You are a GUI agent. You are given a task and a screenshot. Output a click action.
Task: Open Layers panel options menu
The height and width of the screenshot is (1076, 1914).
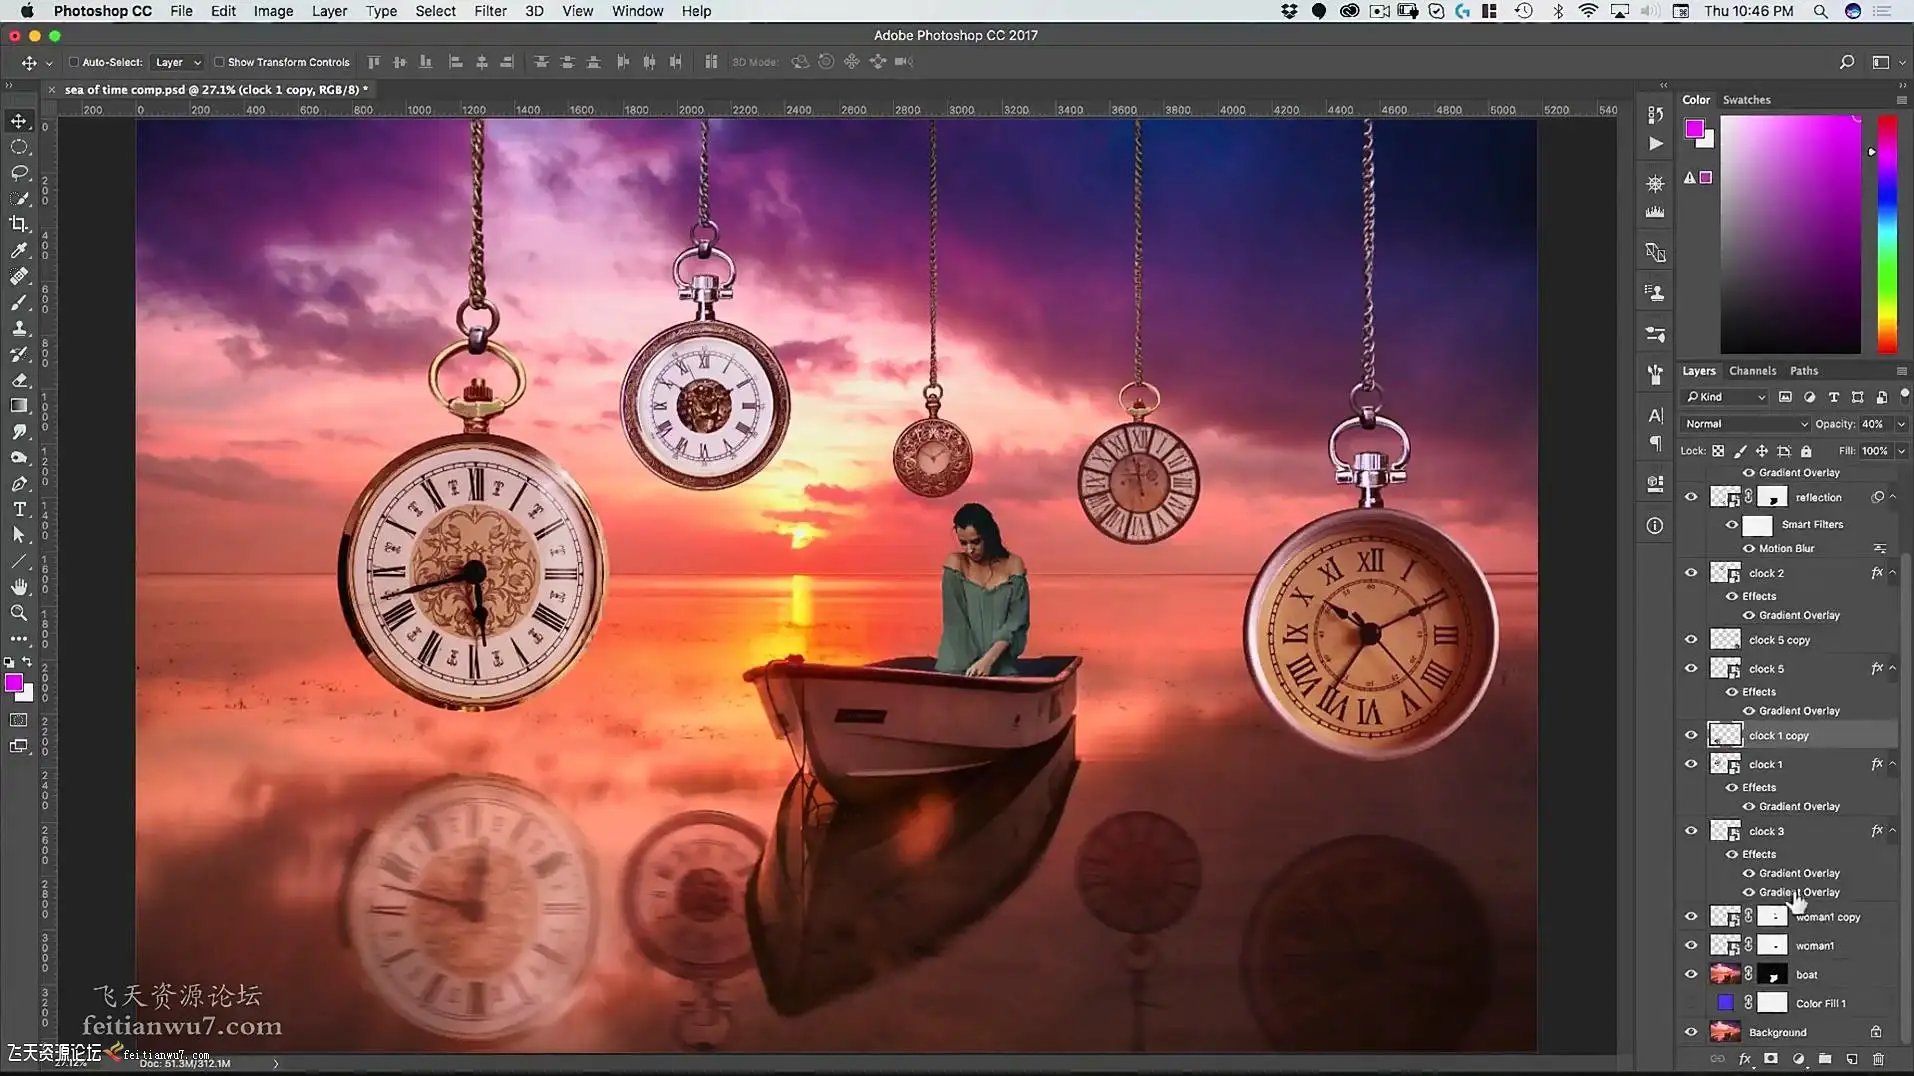click(x=1901, y=371)
